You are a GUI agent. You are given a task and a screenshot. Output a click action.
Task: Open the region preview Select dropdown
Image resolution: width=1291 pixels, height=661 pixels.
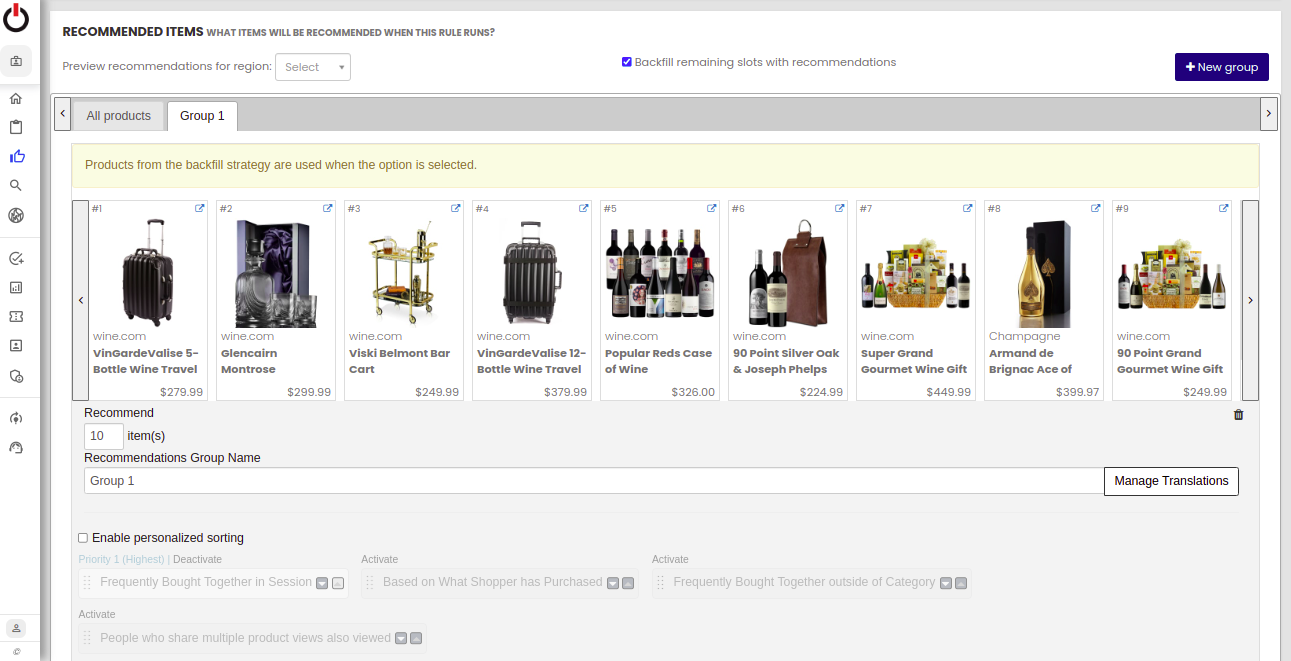pos(313,67)
